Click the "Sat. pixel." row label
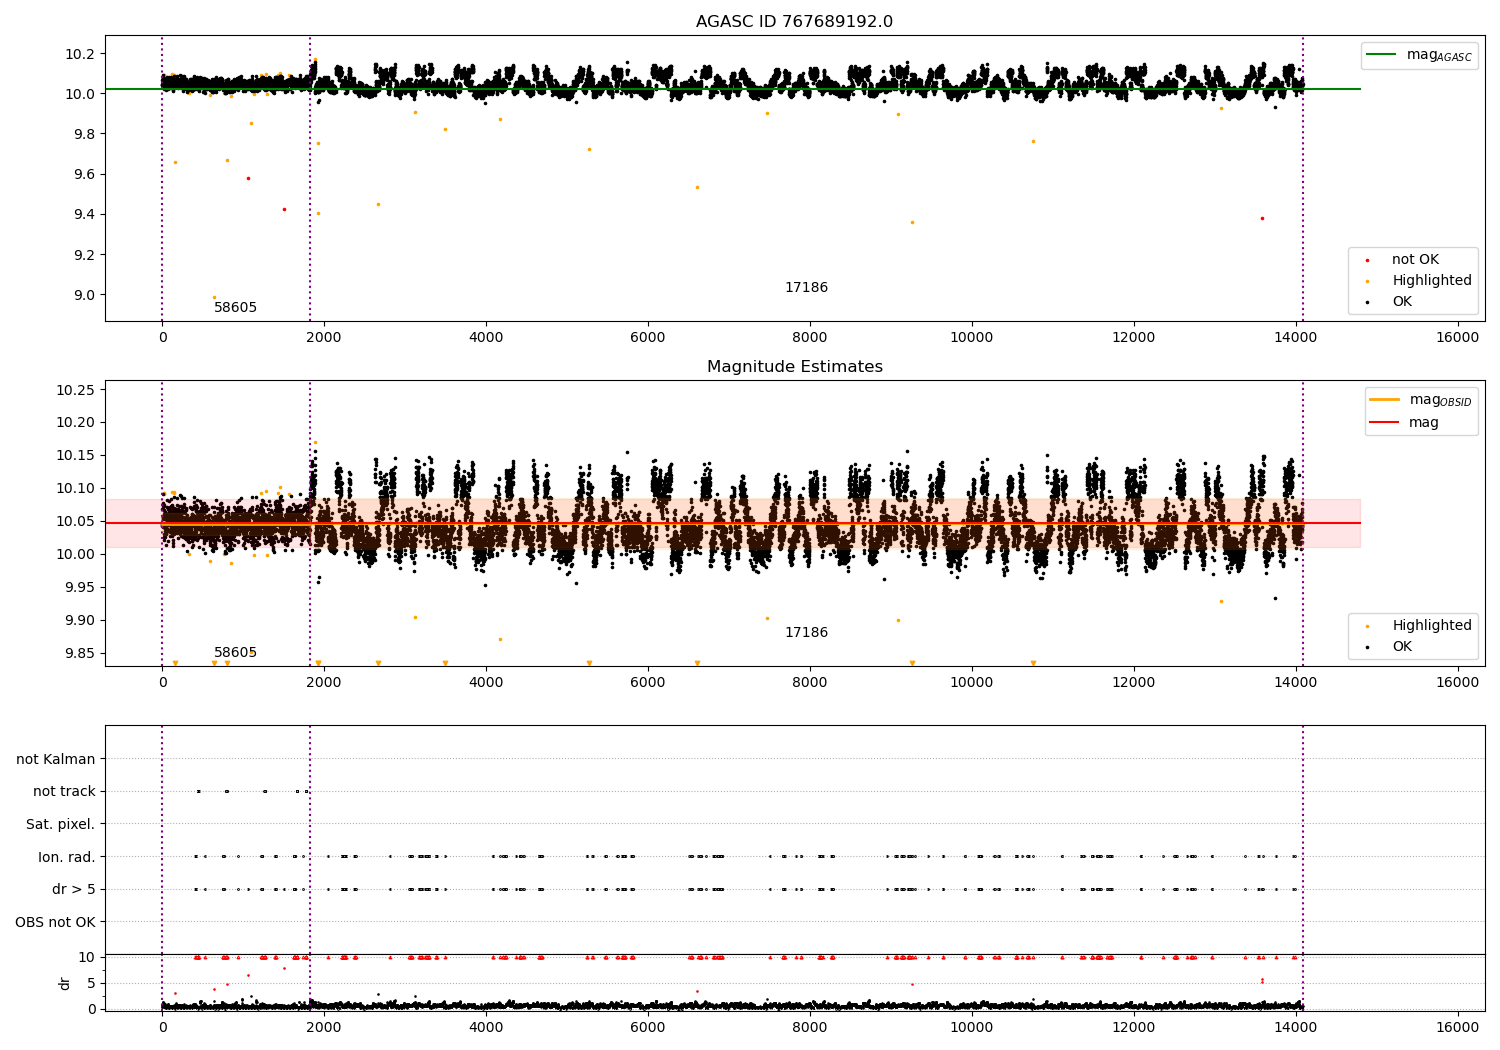This screenshot has width=1500, height=1050. pyautogui.click(x=61, y=825)
